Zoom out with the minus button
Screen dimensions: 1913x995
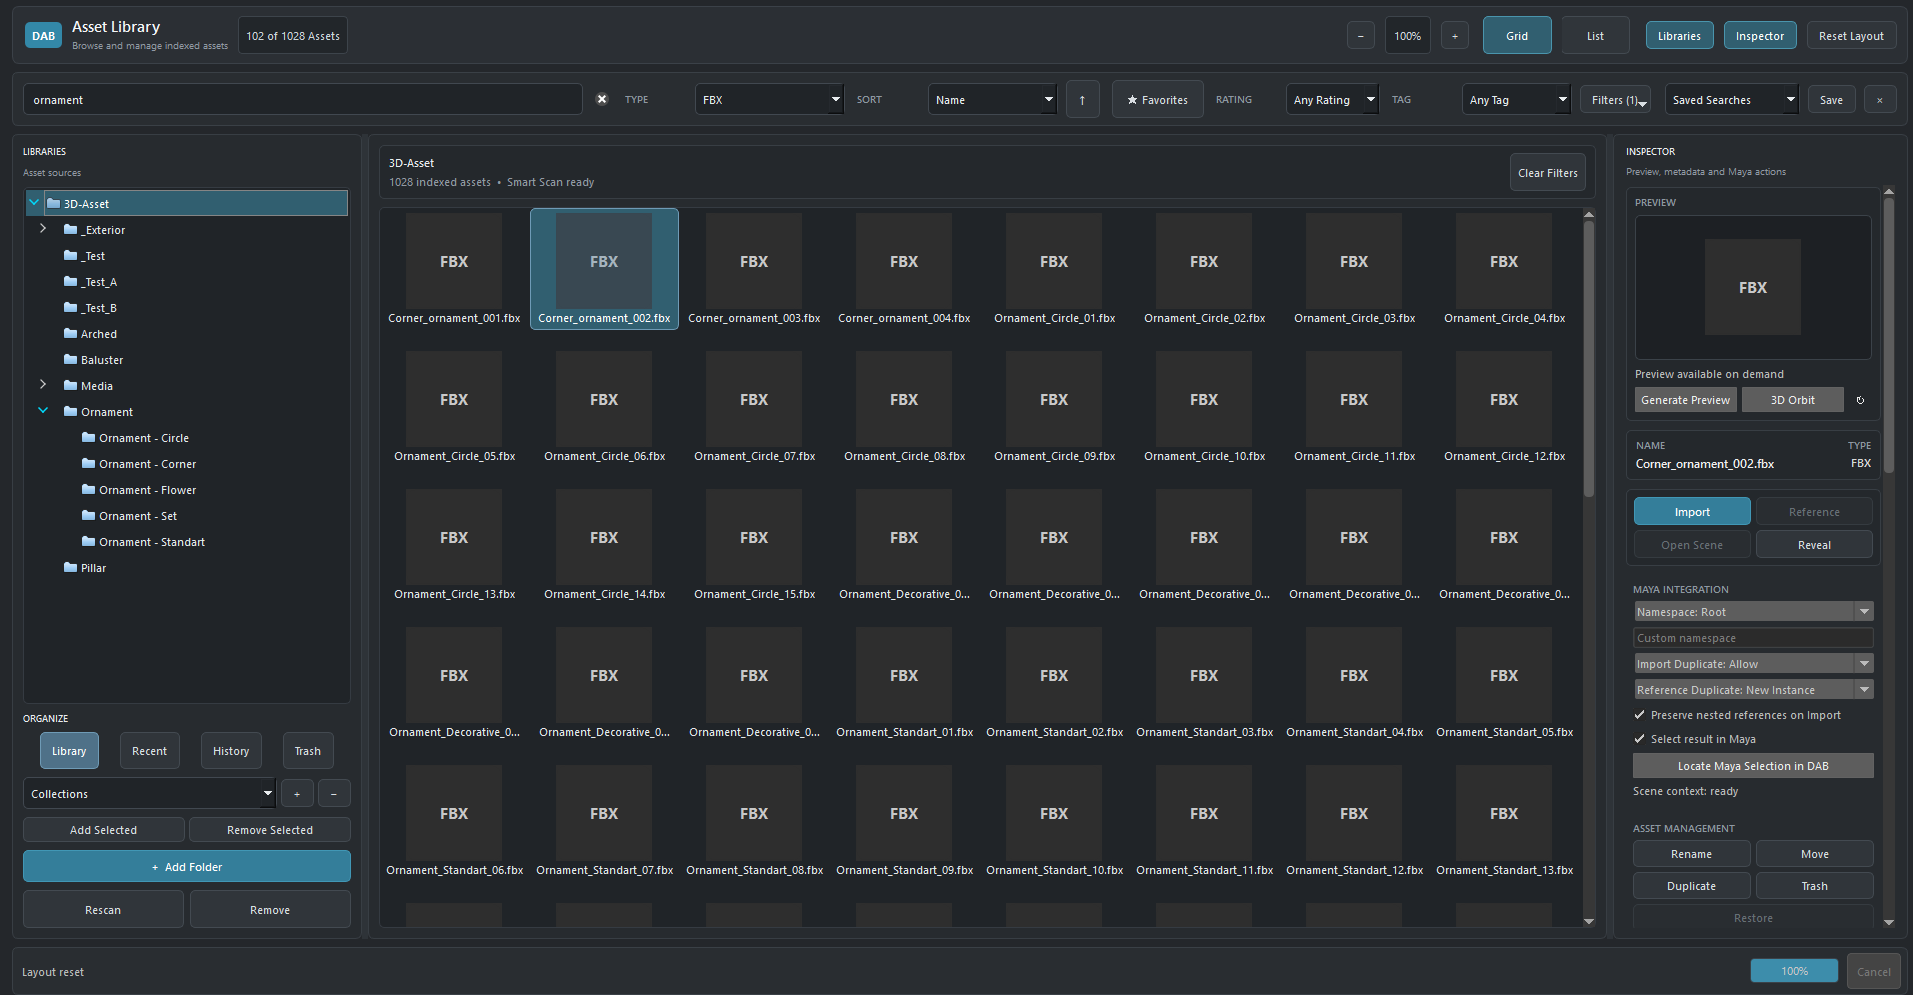(x=1360, y=36)
